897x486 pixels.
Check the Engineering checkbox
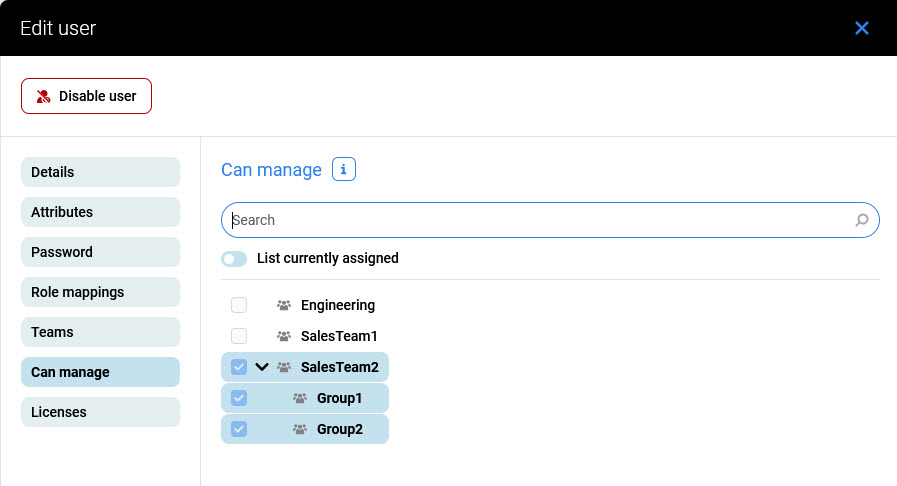(x=239, y=305)
